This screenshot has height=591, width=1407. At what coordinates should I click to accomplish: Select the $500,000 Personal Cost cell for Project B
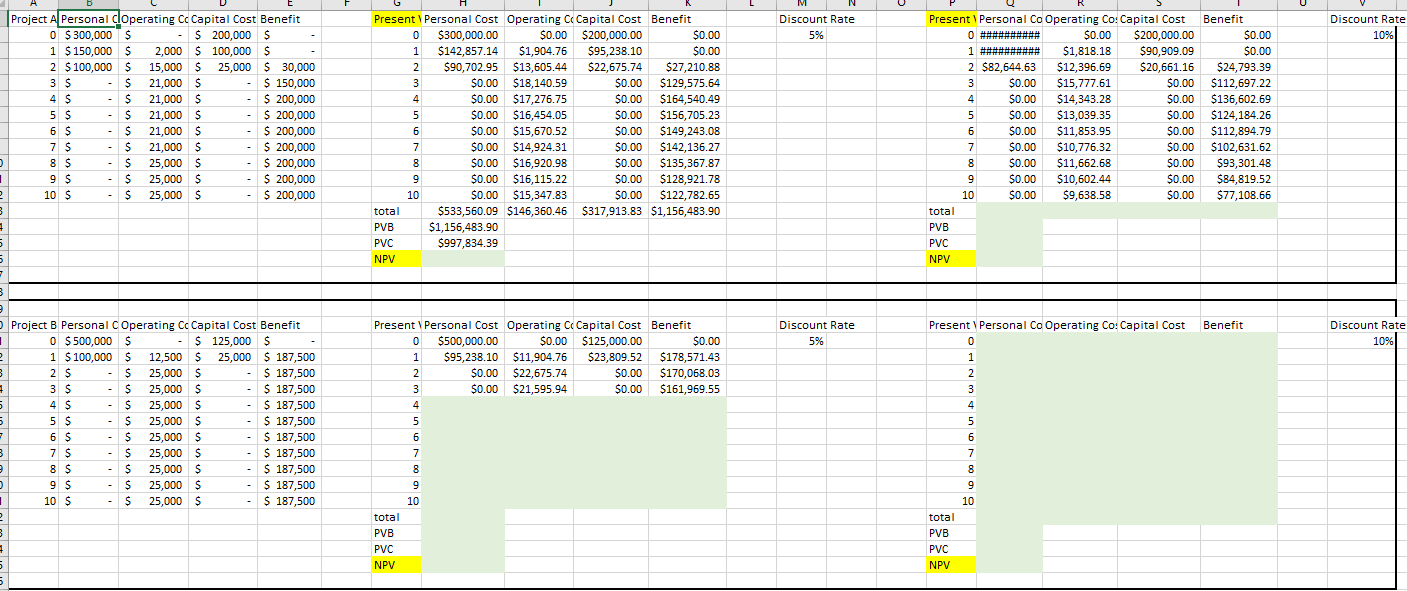89,340
